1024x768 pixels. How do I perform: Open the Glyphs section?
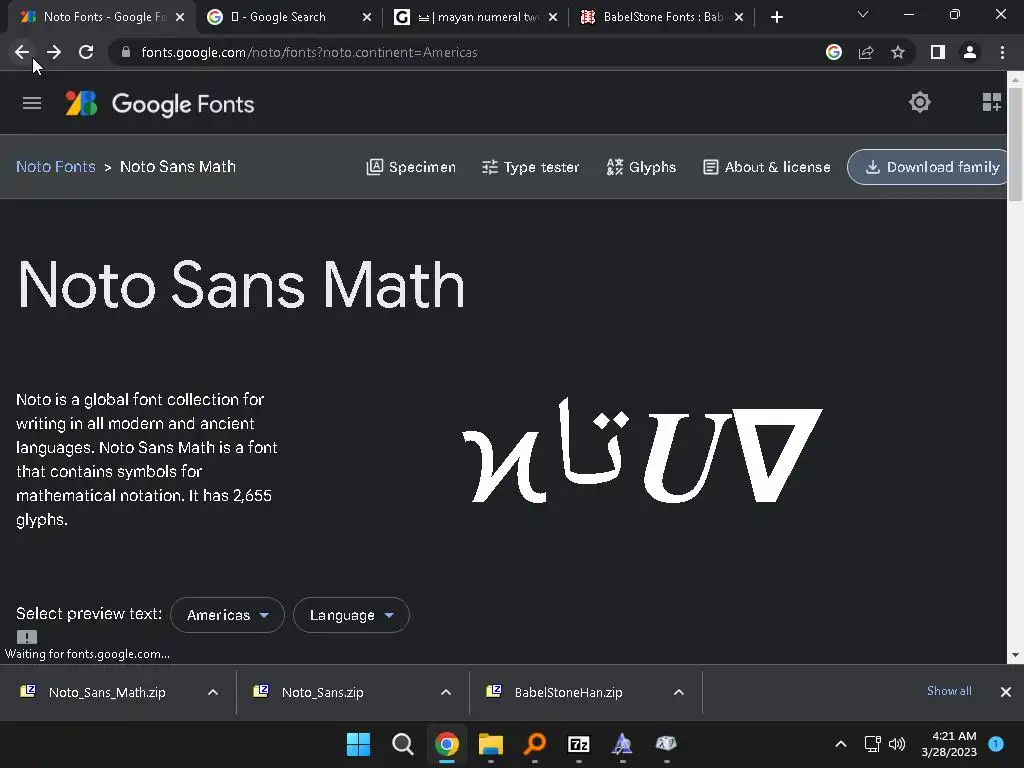641,167
